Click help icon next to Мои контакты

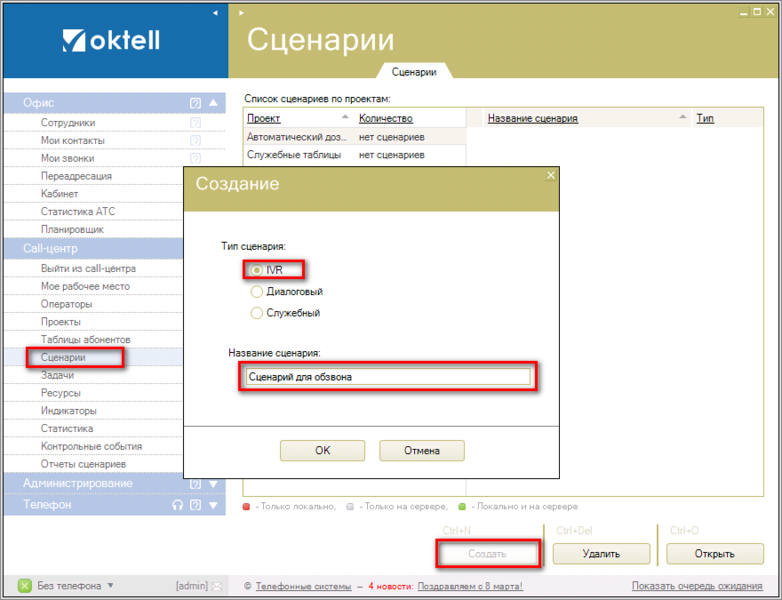(196, 141)
